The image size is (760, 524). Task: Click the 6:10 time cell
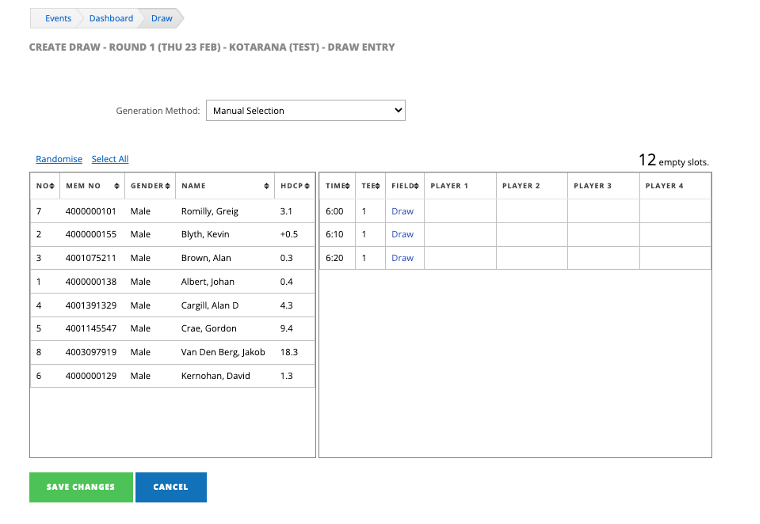[x=337, y=235]
